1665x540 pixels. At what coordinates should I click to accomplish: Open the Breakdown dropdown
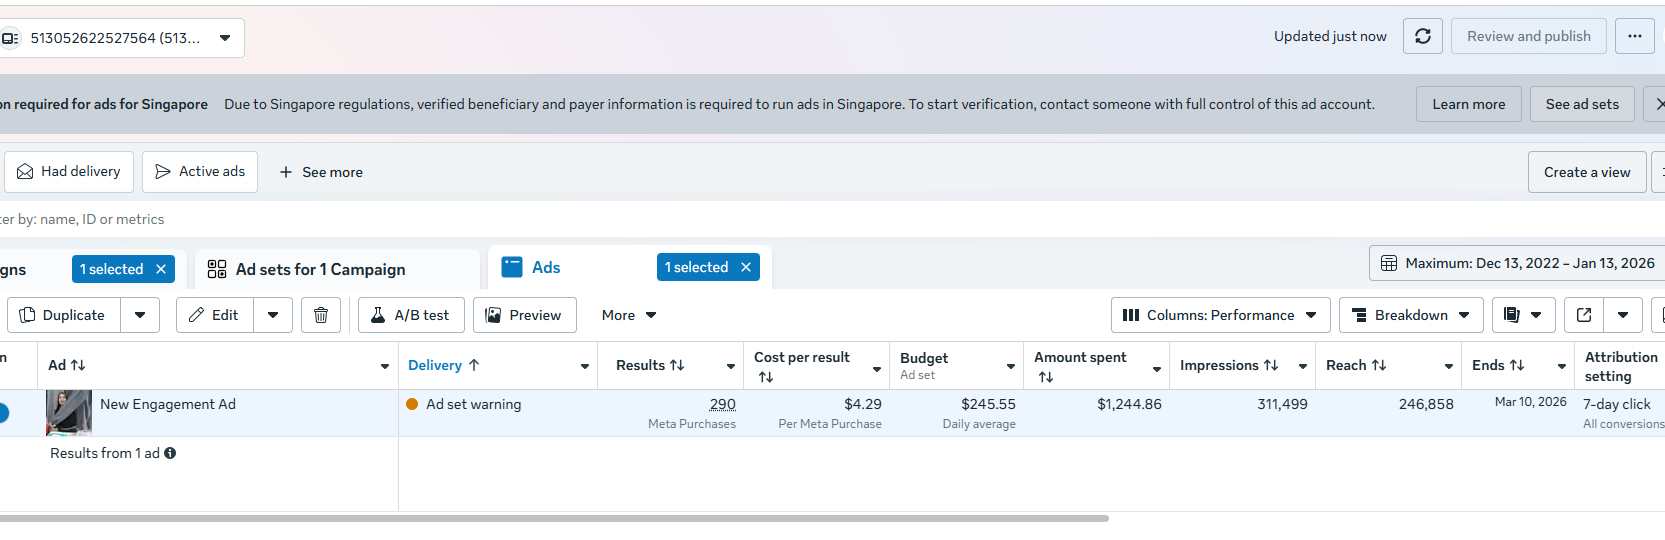coord(1410,315)
